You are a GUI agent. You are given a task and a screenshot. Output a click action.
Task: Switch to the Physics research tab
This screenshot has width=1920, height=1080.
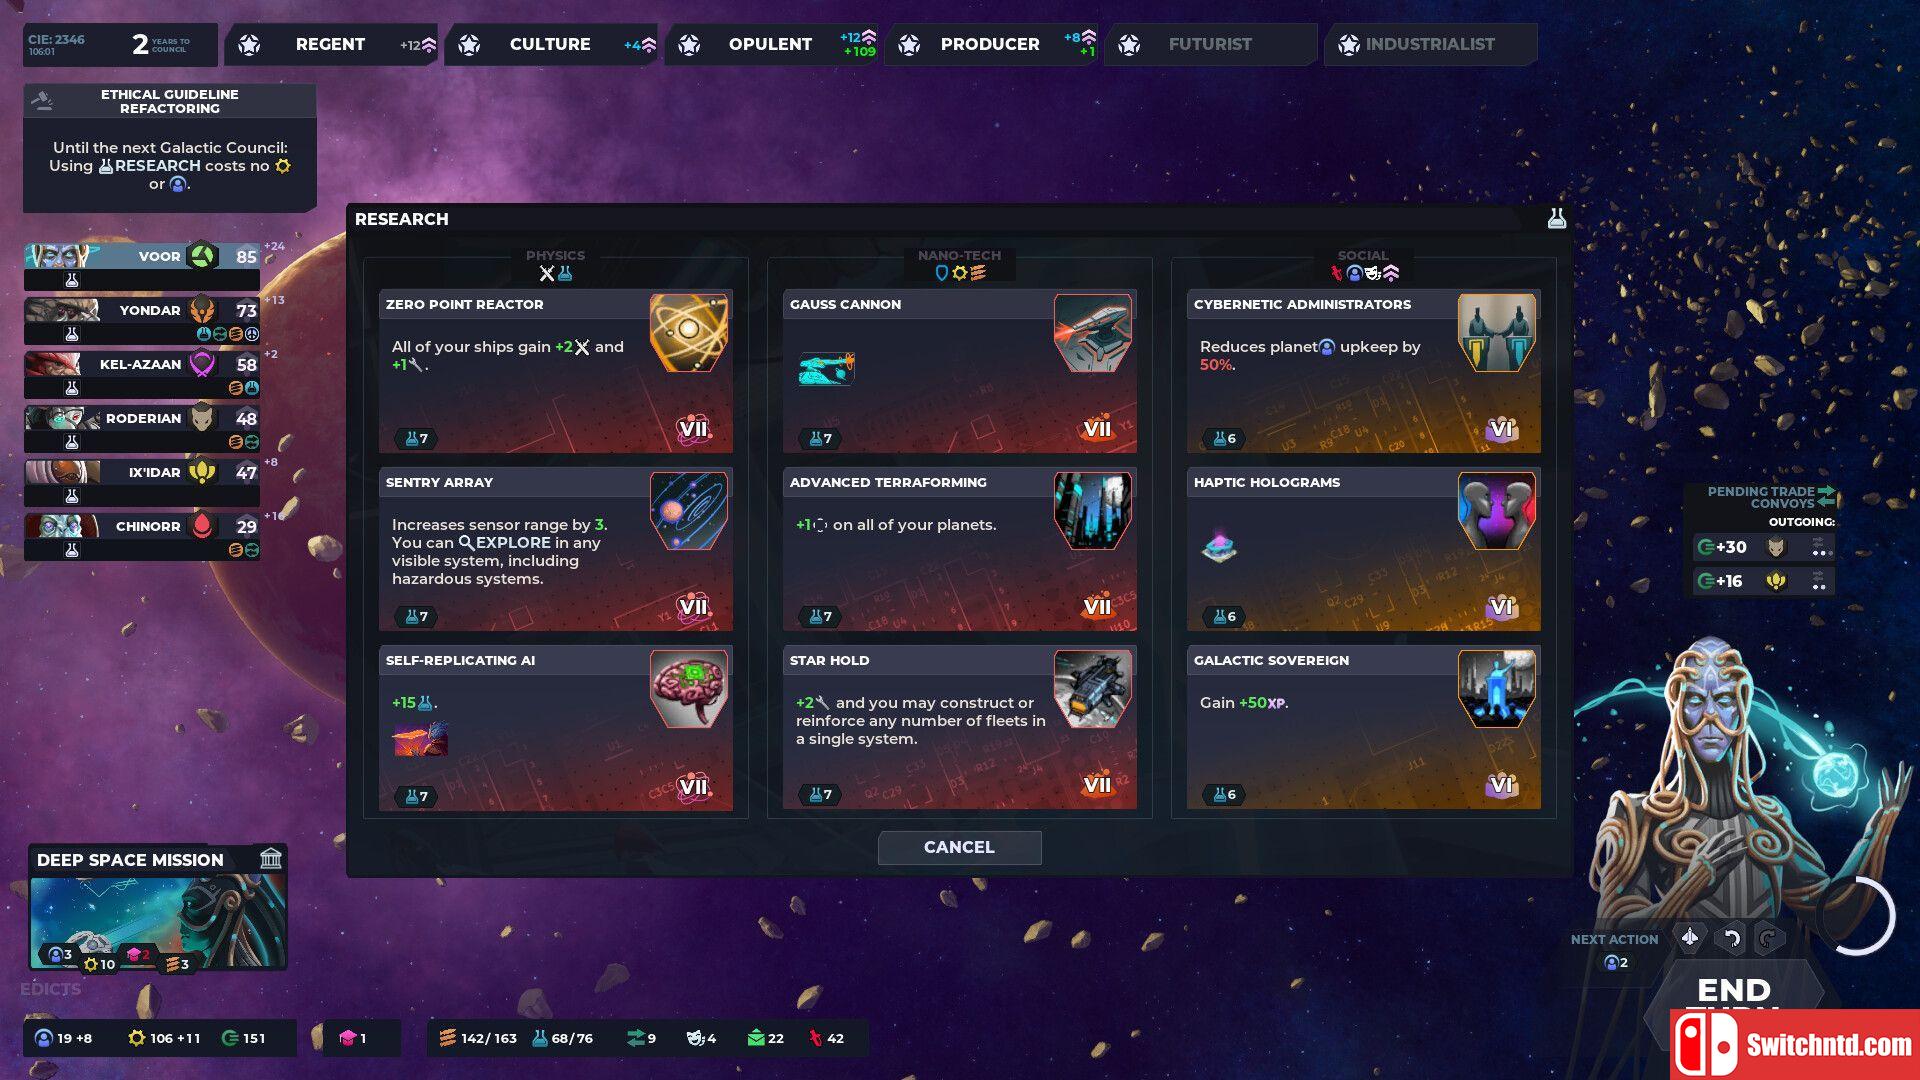553,262
